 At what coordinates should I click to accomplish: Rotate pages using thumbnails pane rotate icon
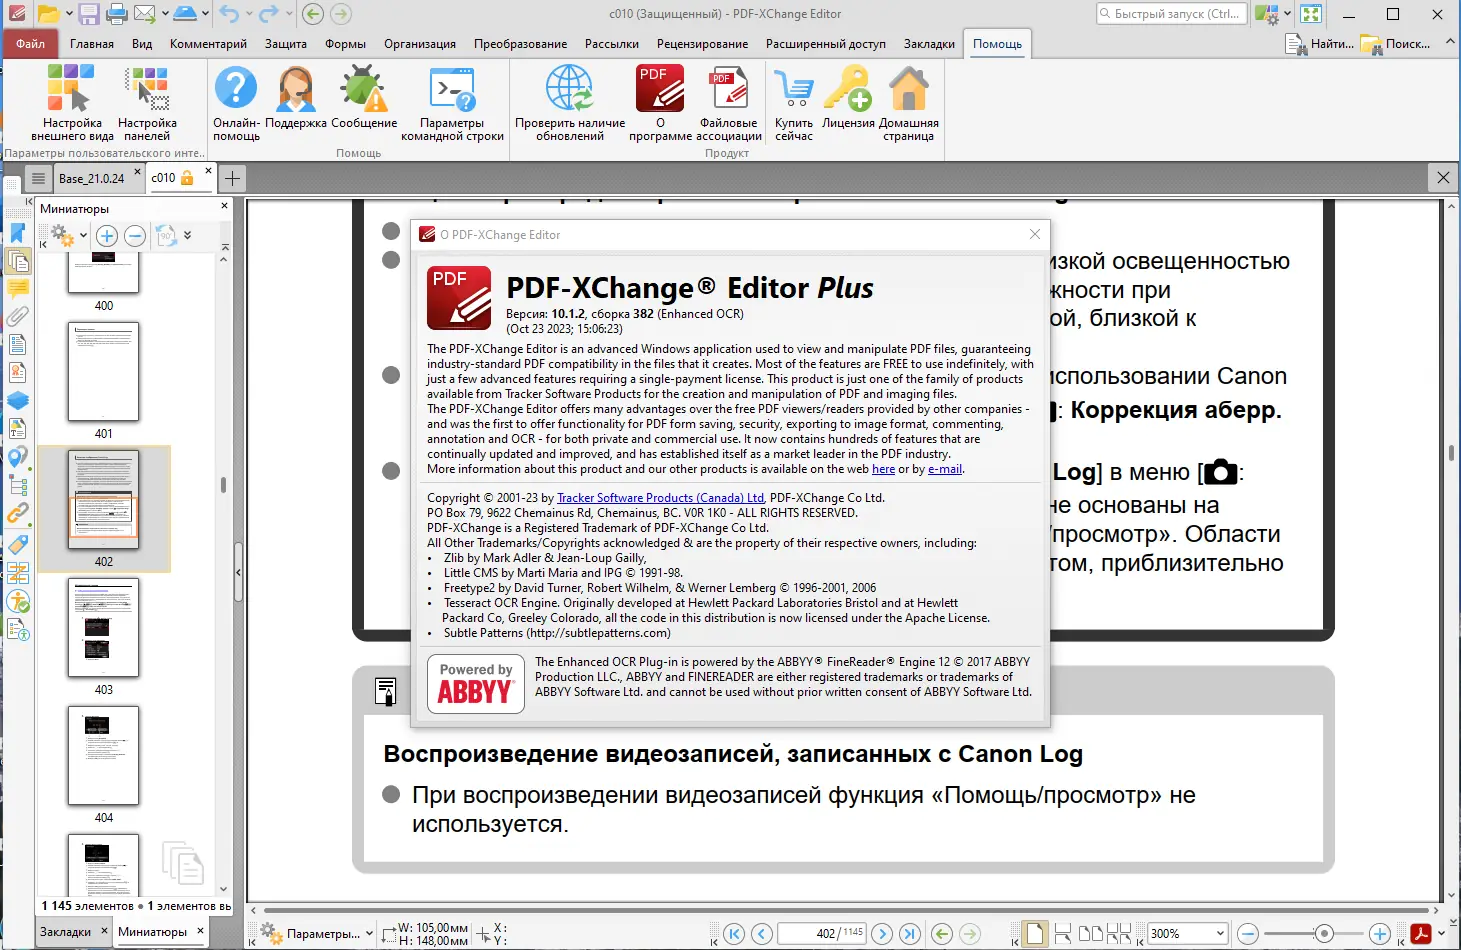166,236
